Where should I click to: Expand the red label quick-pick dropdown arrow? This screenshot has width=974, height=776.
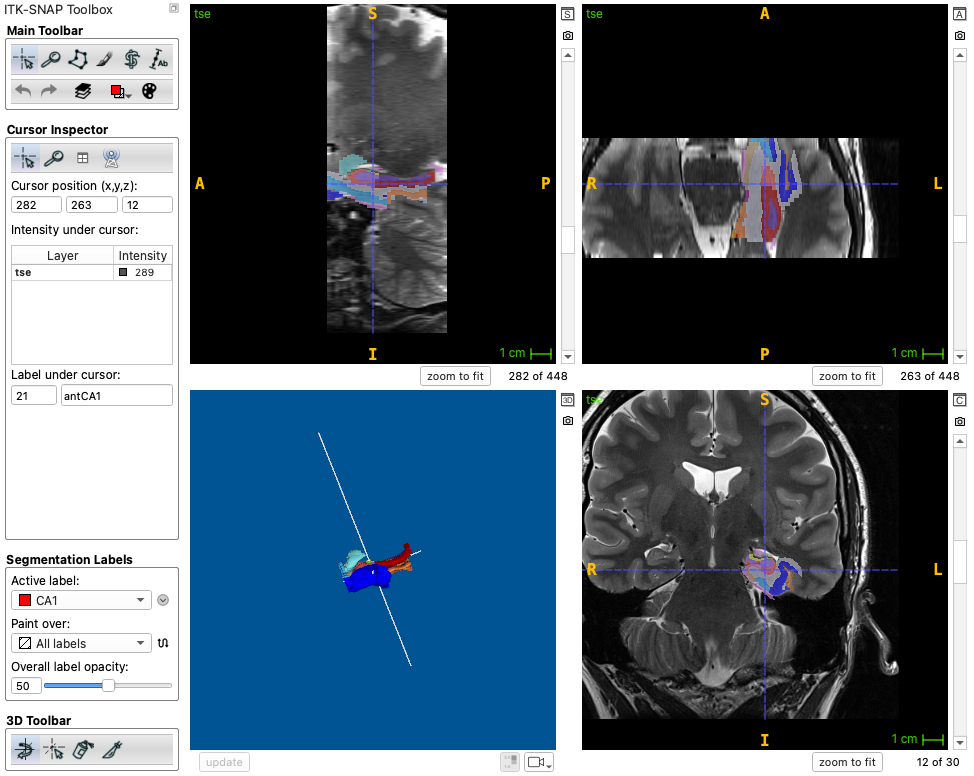click(128, 95)
